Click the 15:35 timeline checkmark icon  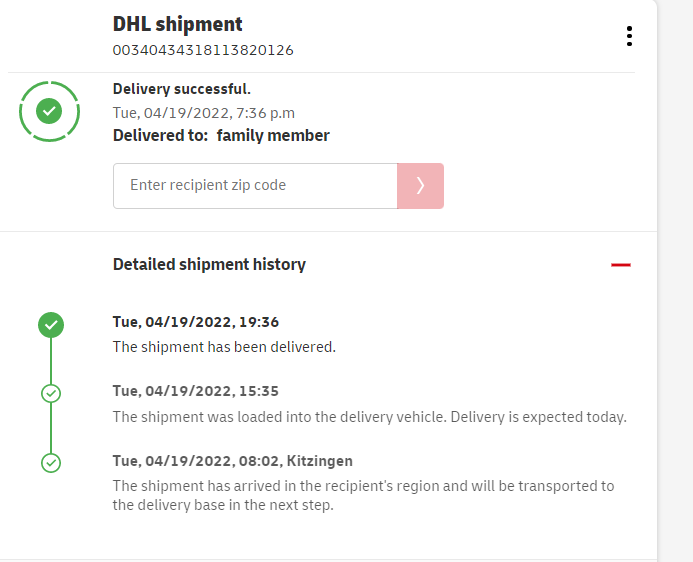coord(51,393)
